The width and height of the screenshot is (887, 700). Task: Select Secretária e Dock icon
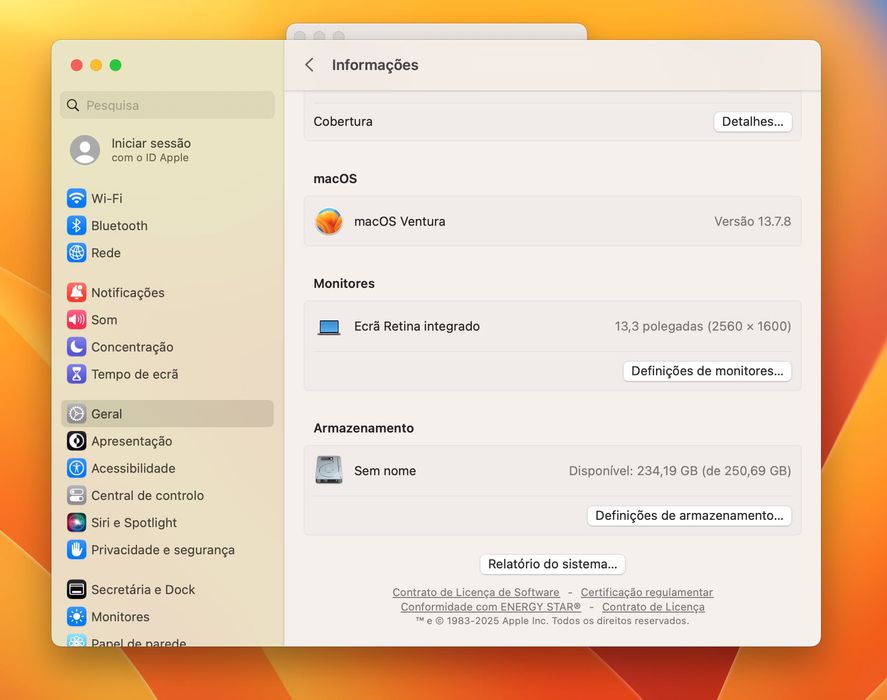pos(76,589)
